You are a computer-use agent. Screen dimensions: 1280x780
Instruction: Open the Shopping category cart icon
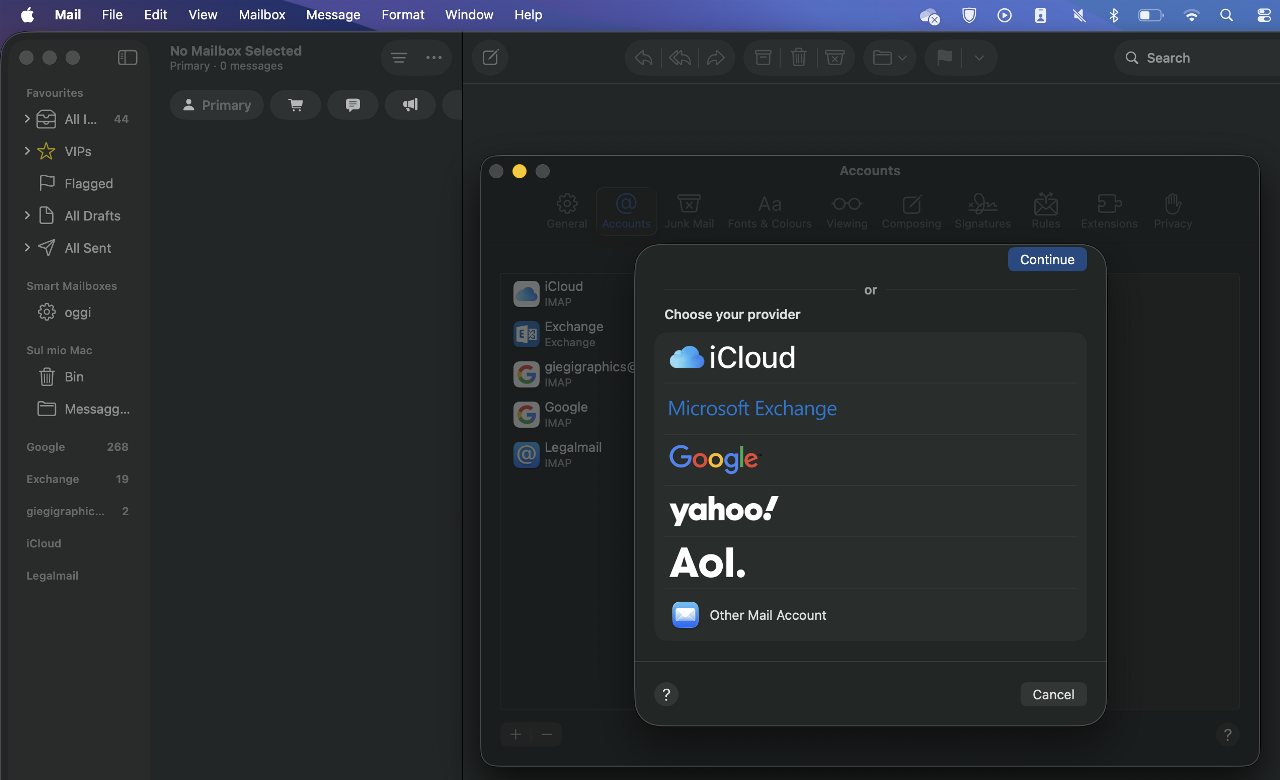(x=295, y=105)
